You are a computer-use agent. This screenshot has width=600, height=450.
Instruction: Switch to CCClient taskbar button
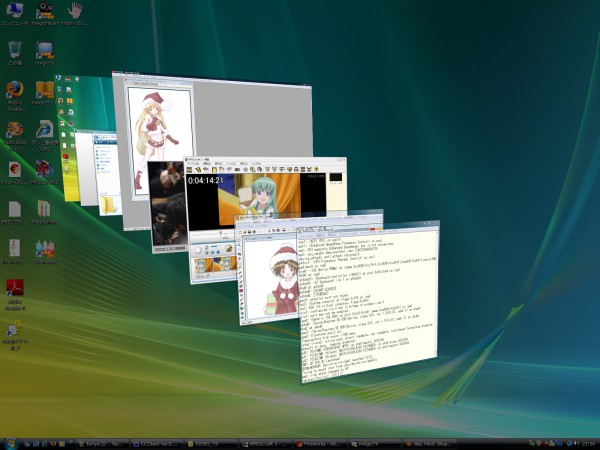coord(156,444)
